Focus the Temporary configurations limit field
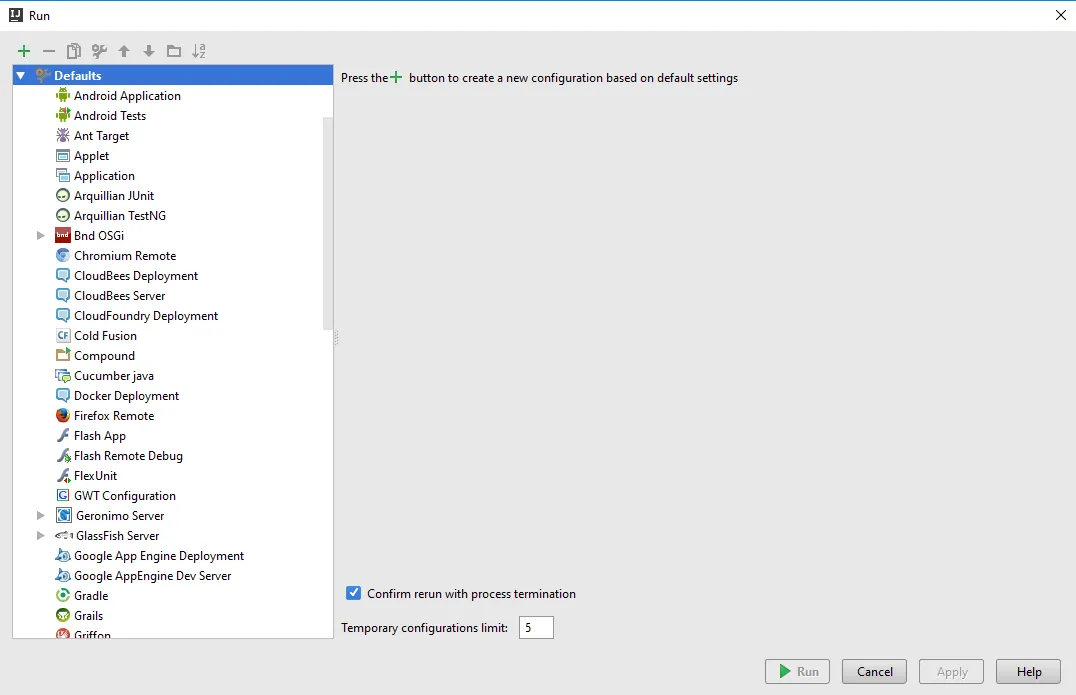The image size is (1076, 695). pos(536,628)
